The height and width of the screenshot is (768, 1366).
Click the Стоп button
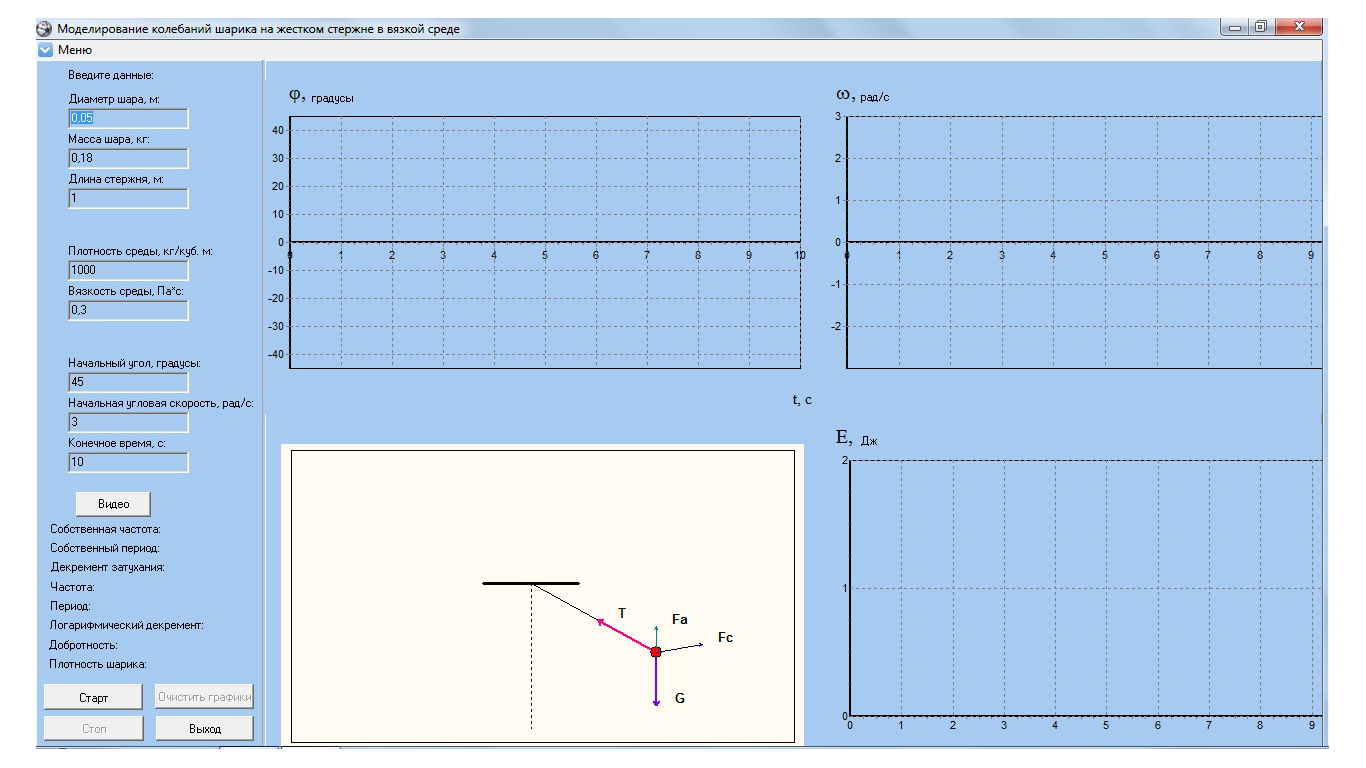coord(93,729)
